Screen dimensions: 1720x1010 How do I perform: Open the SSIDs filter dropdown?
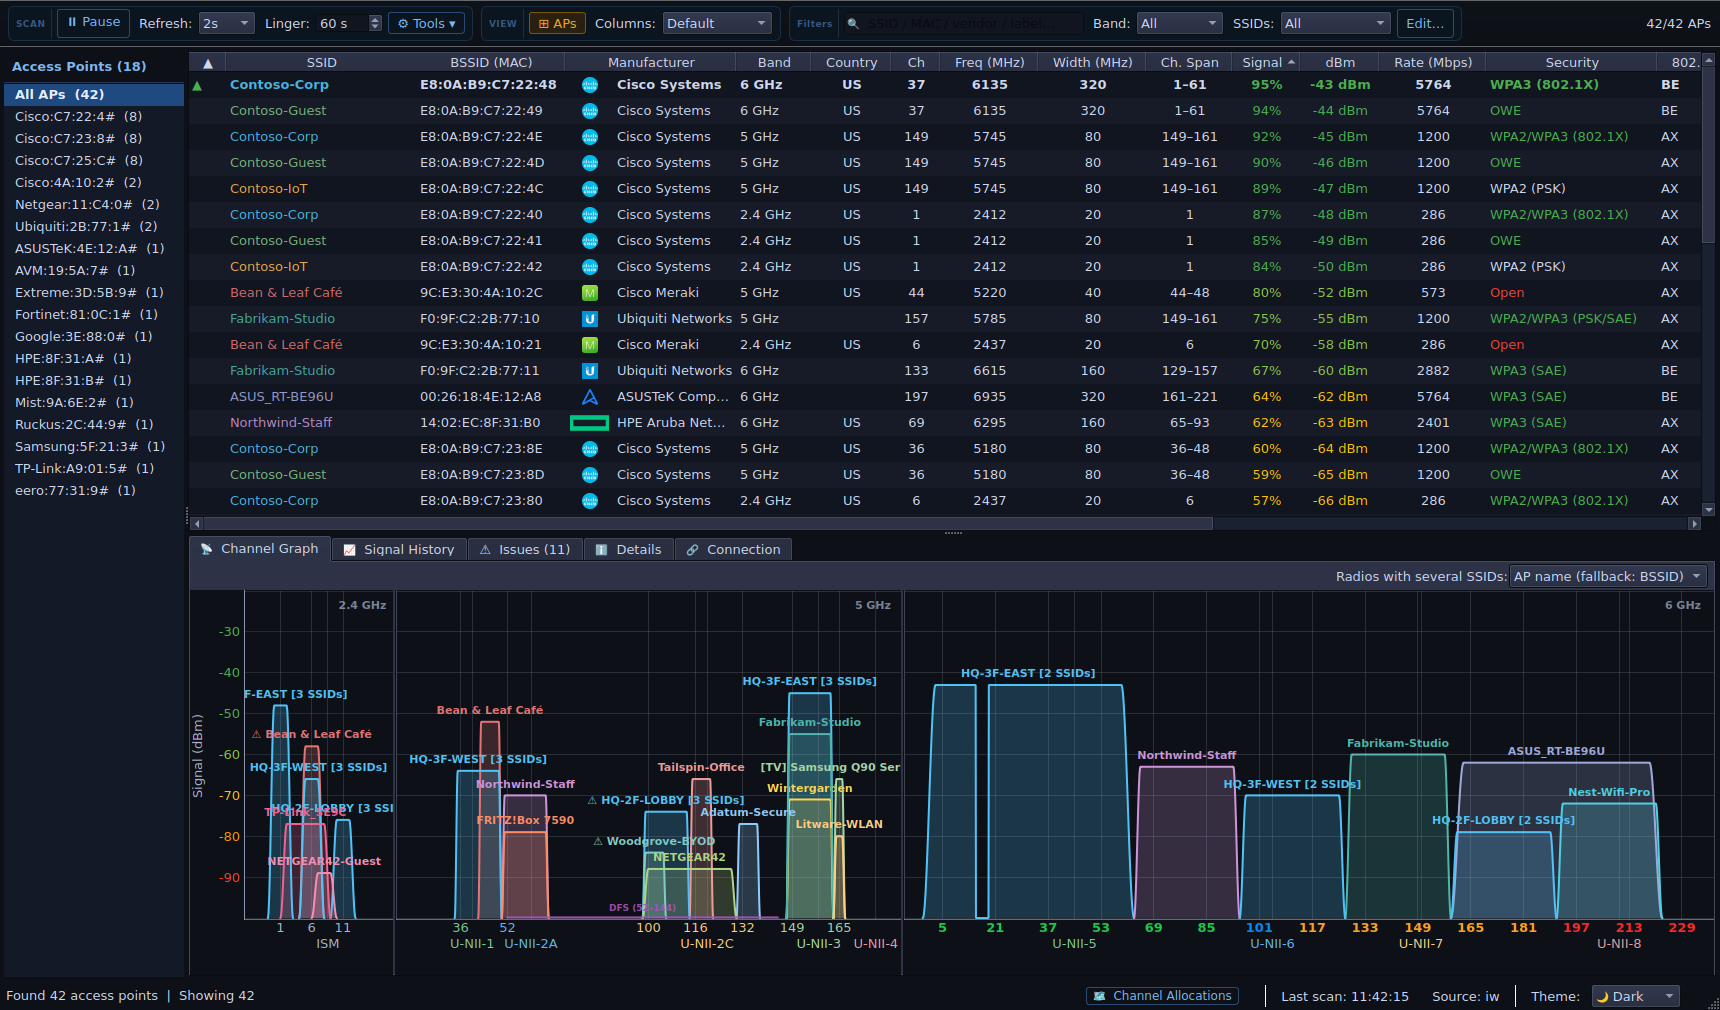[1335, 23]
